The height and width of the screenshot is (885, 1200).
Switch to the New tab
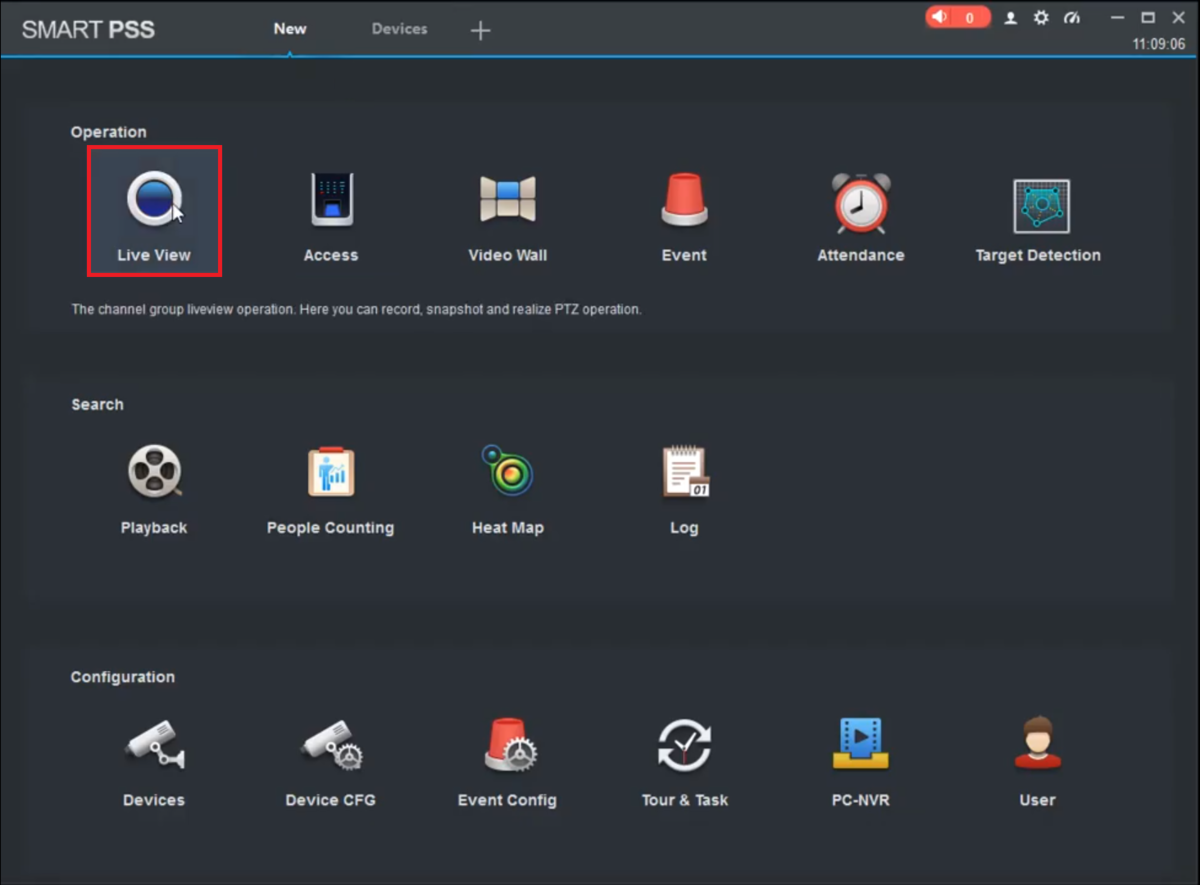click(290, 29)
